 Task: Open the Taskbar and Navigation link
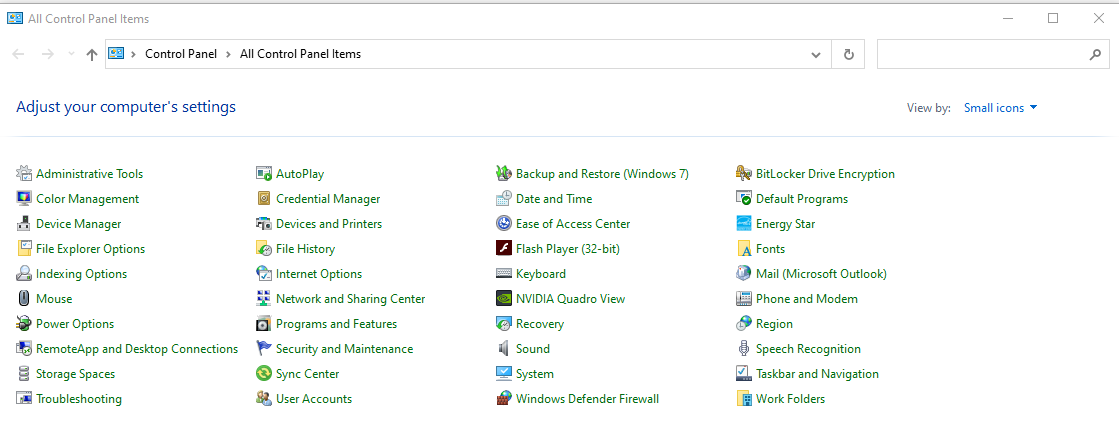(817, 373)
